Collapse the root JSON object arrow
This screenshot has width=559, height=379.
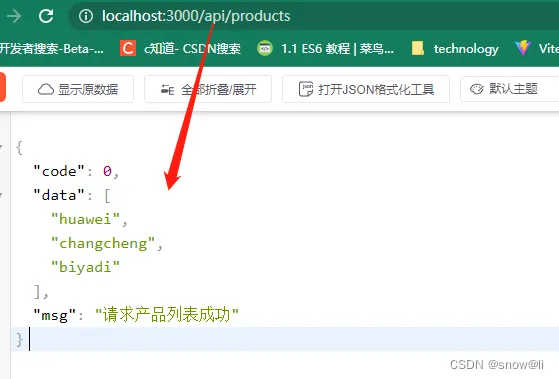click(x=1, y=147)
